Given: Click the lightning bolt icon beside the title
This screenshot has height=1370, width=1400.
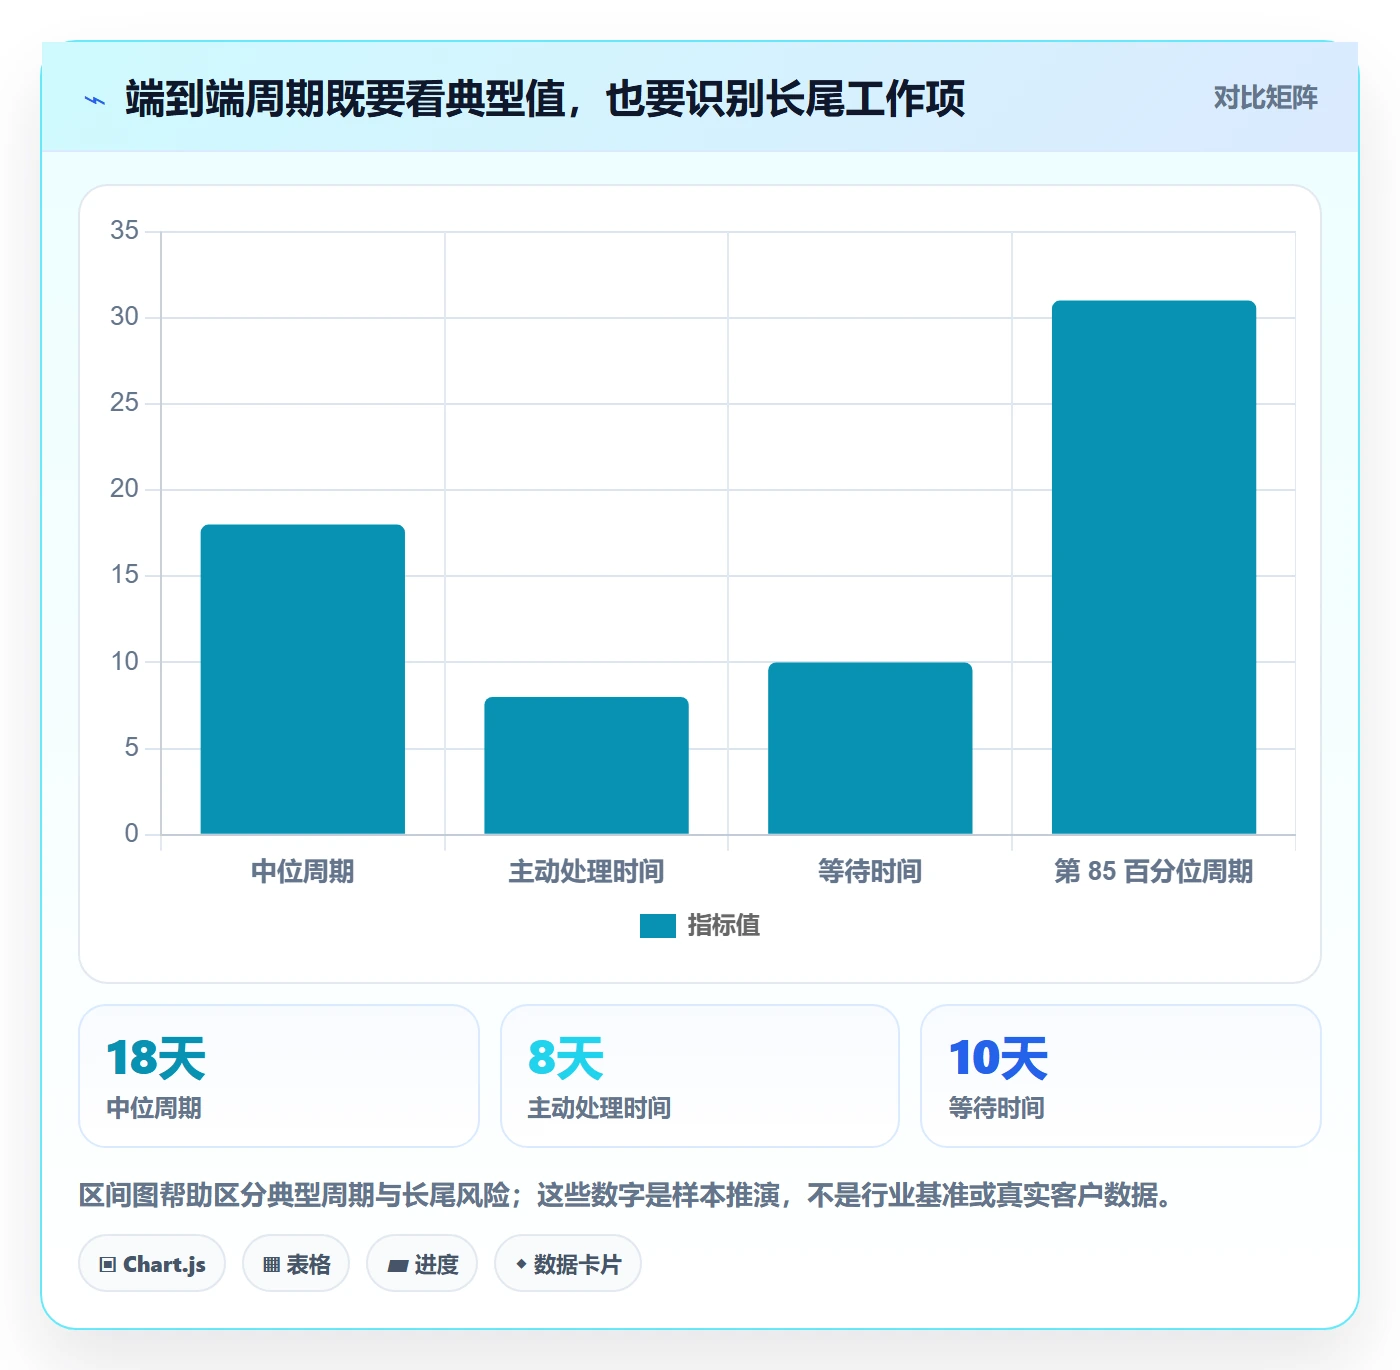Looking at the screenshot, I should pos(95,100).
